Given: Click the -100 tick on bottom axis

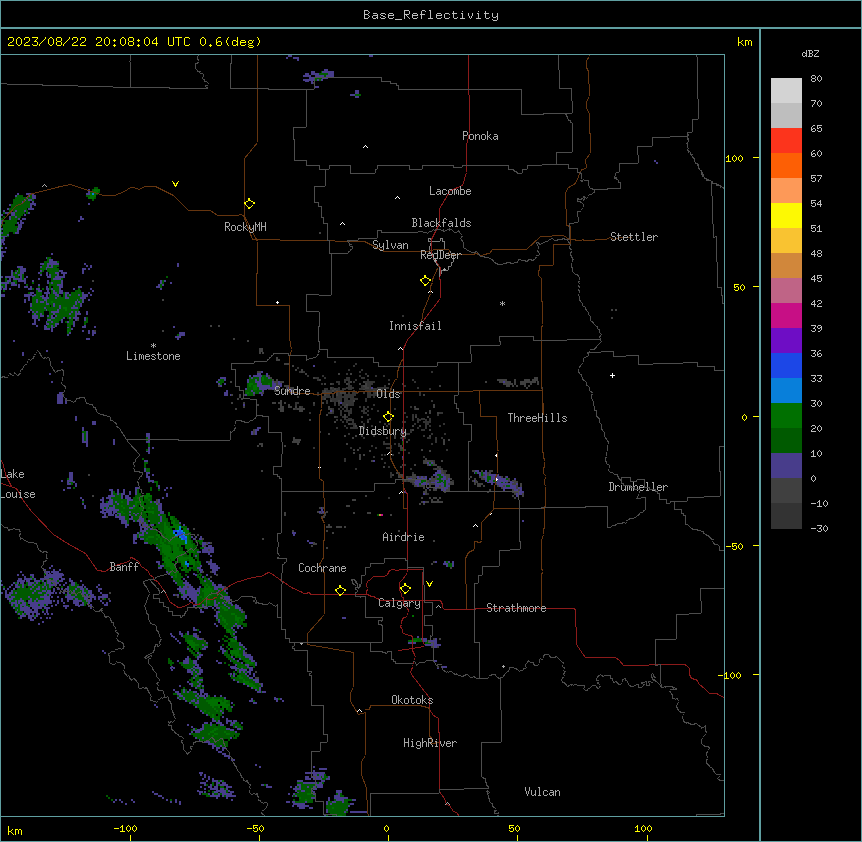Looking at the screenshot, I should (x=125, y=828).
